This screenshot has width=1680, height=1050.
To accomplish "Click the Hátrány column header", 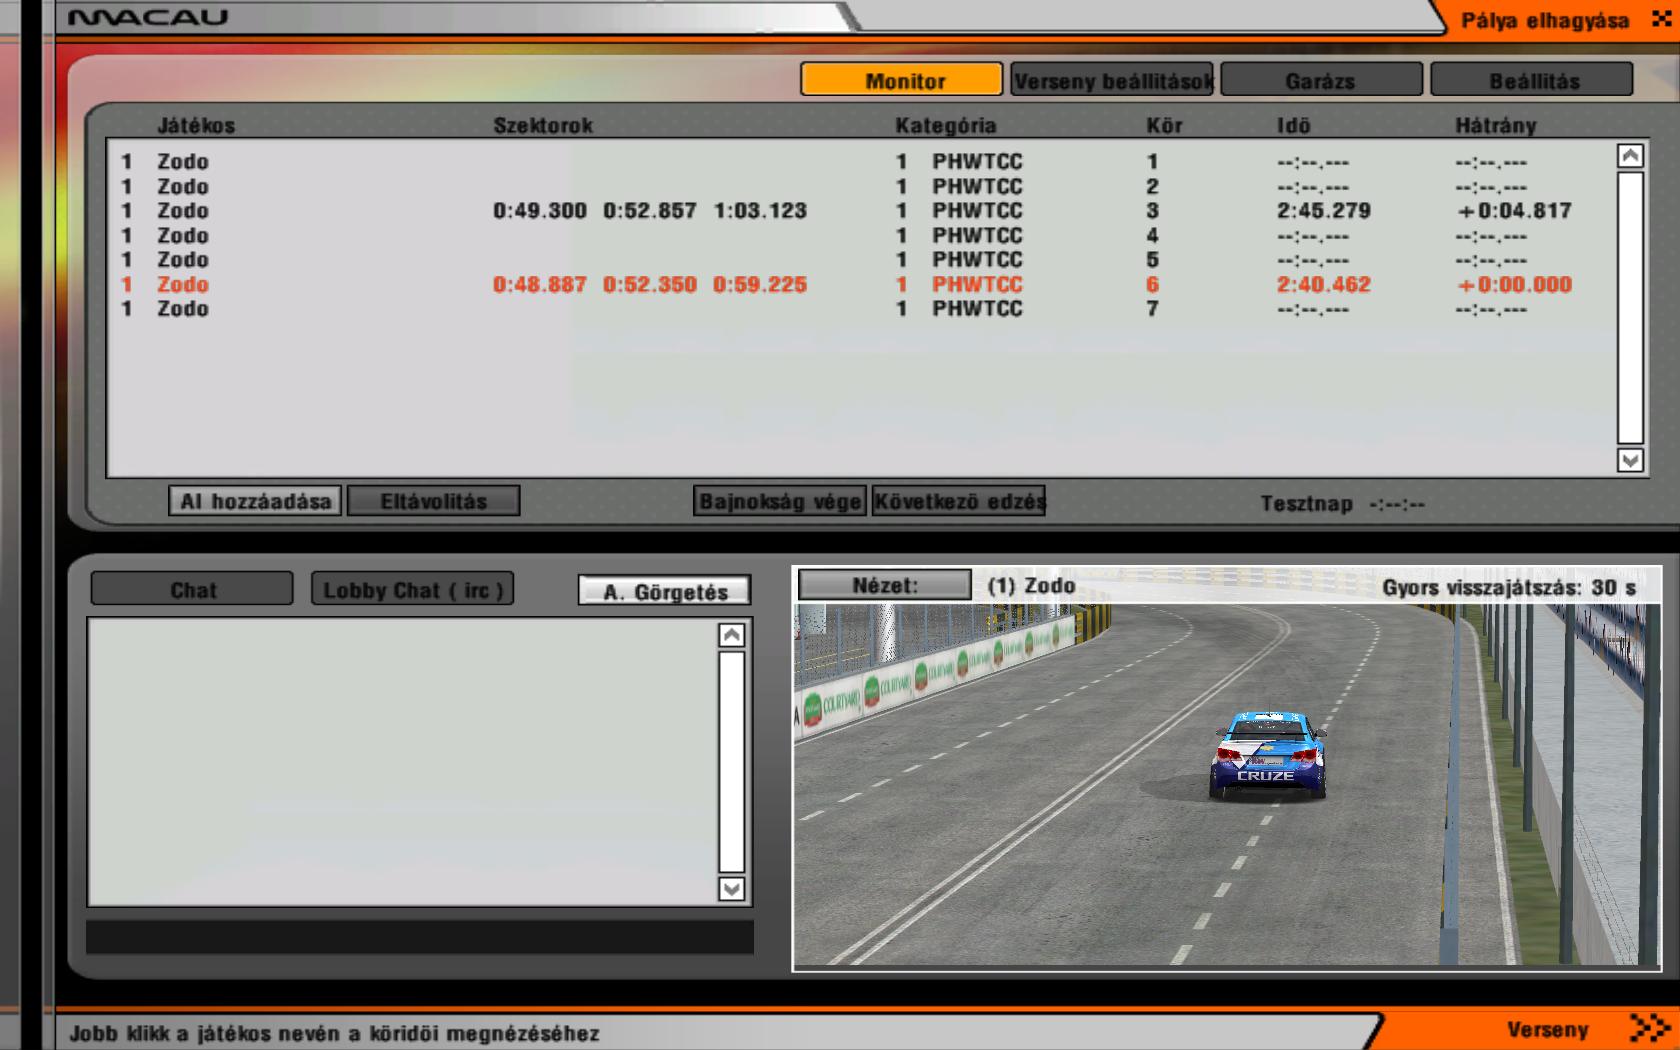I will (x=1496, y=125).
